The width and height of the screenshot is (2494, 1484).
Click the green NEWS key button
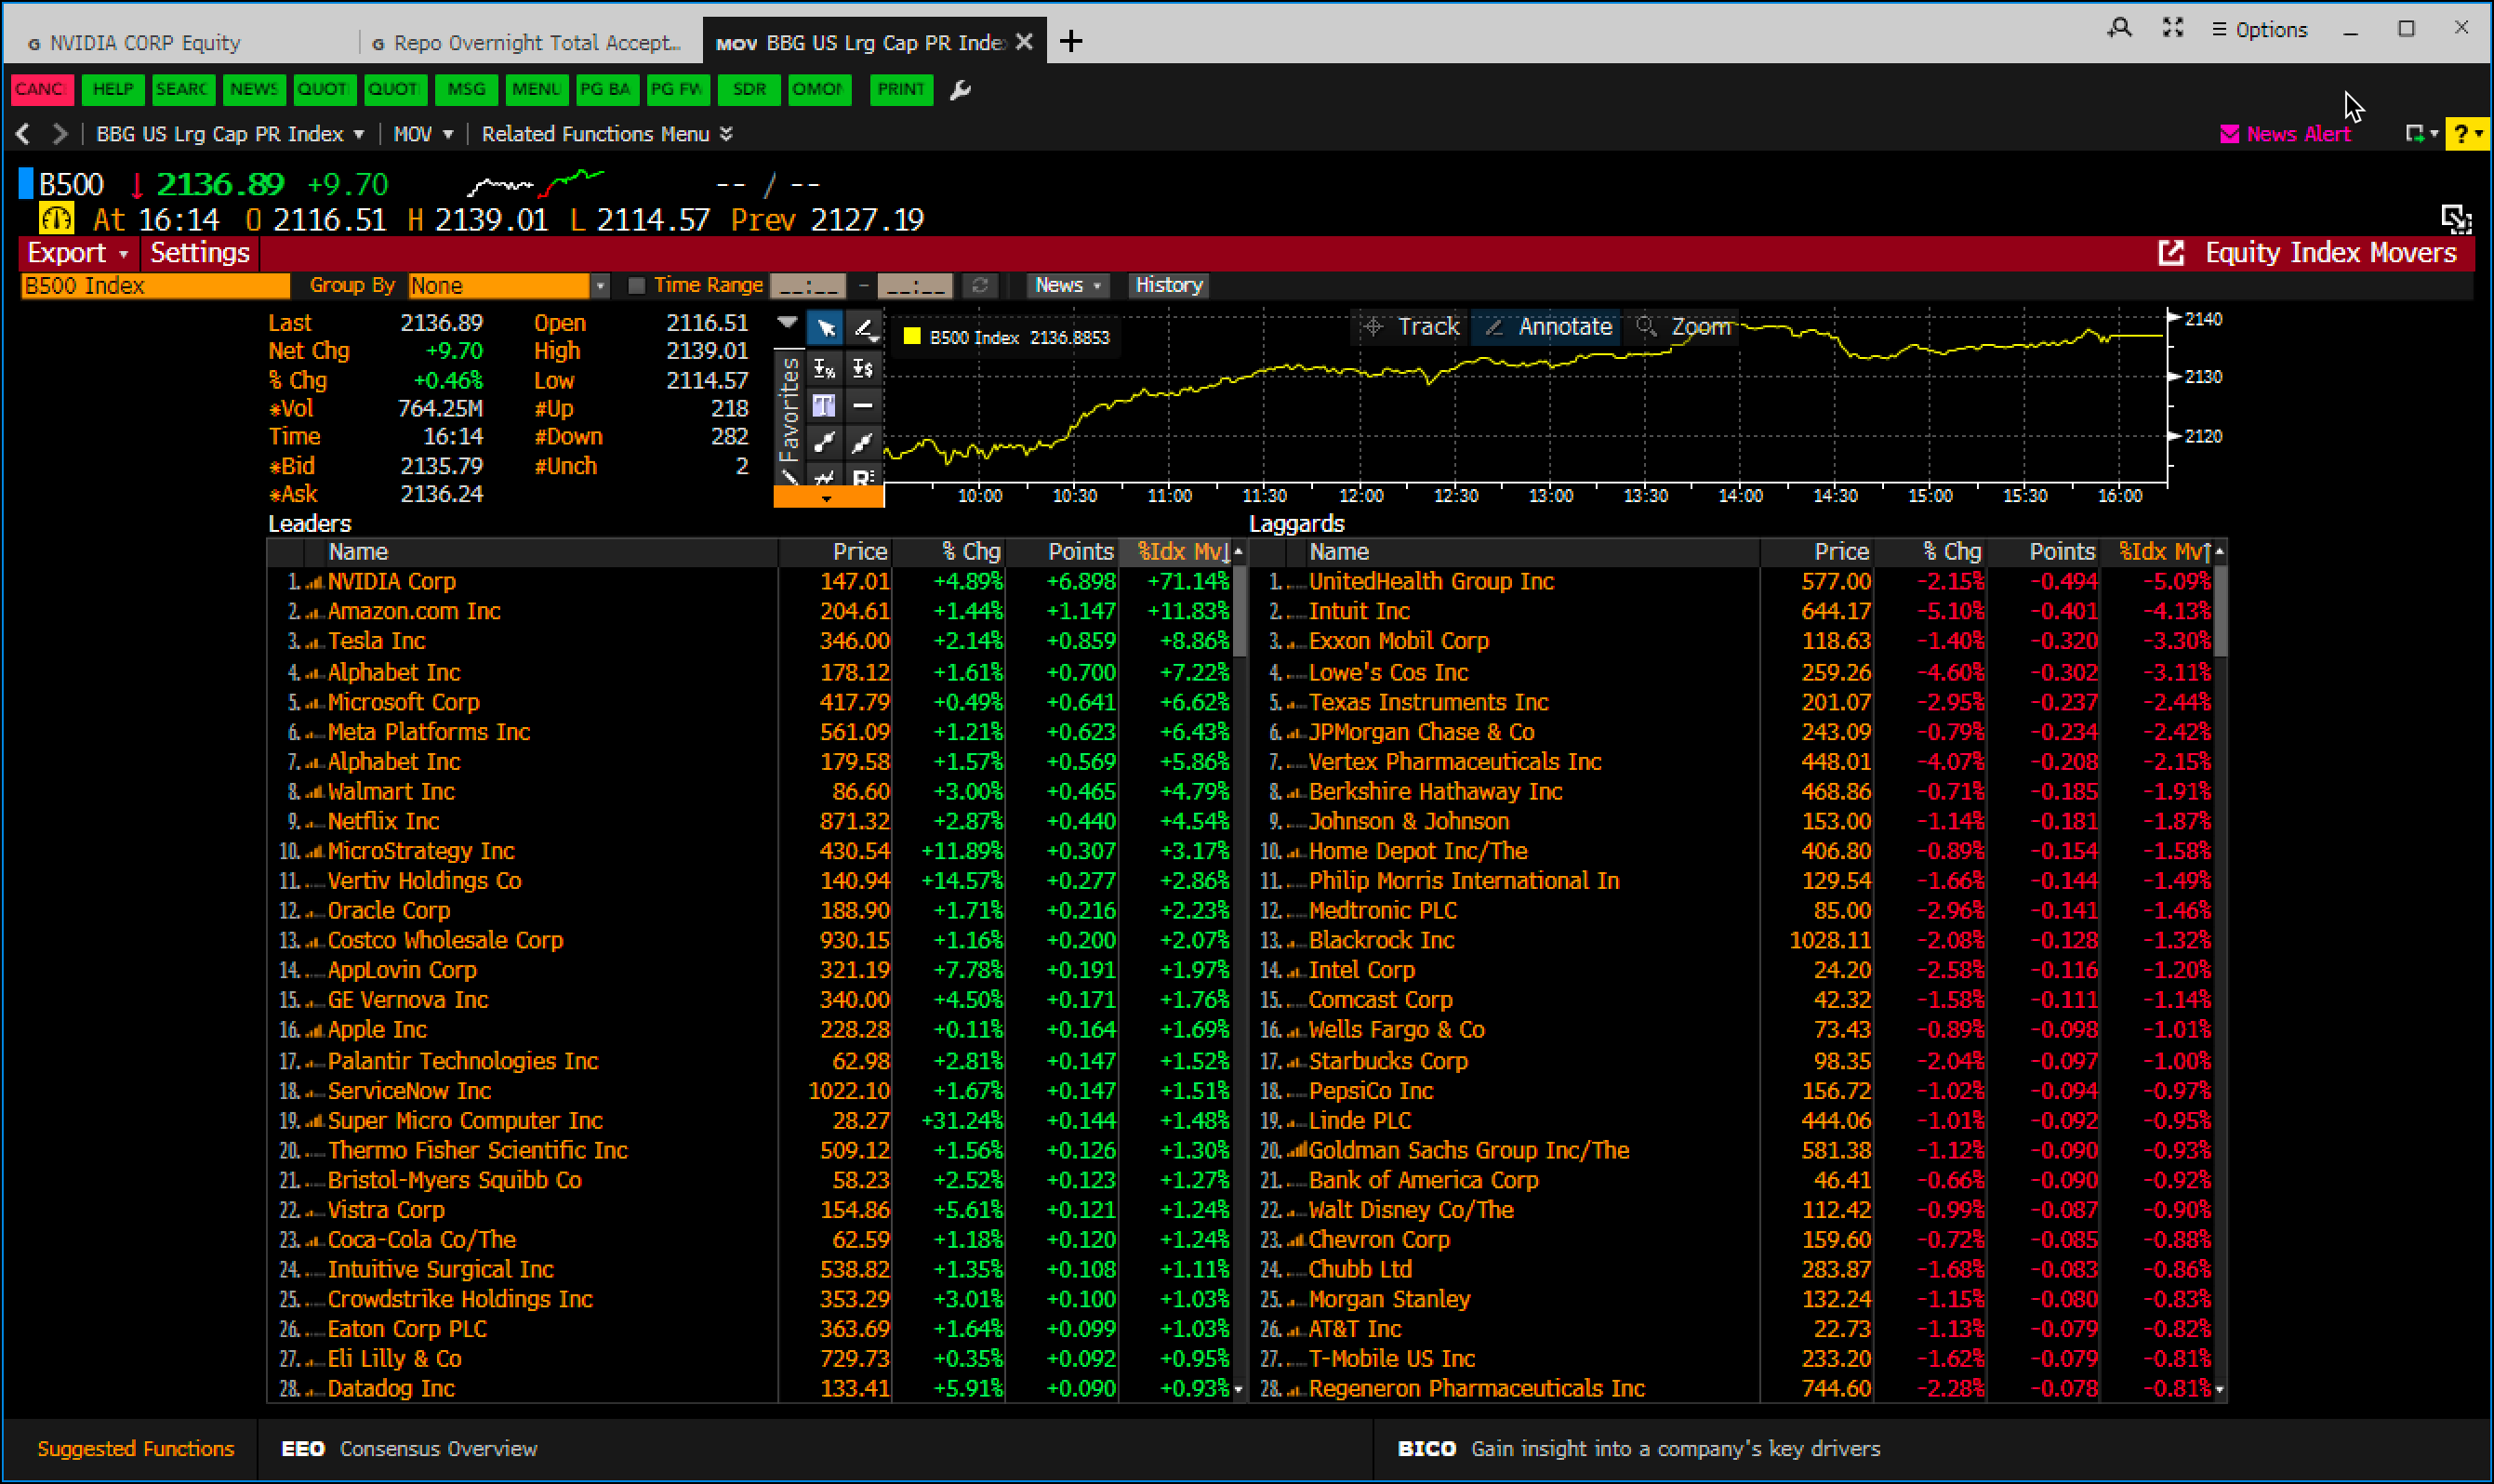(x=254, y=90)
